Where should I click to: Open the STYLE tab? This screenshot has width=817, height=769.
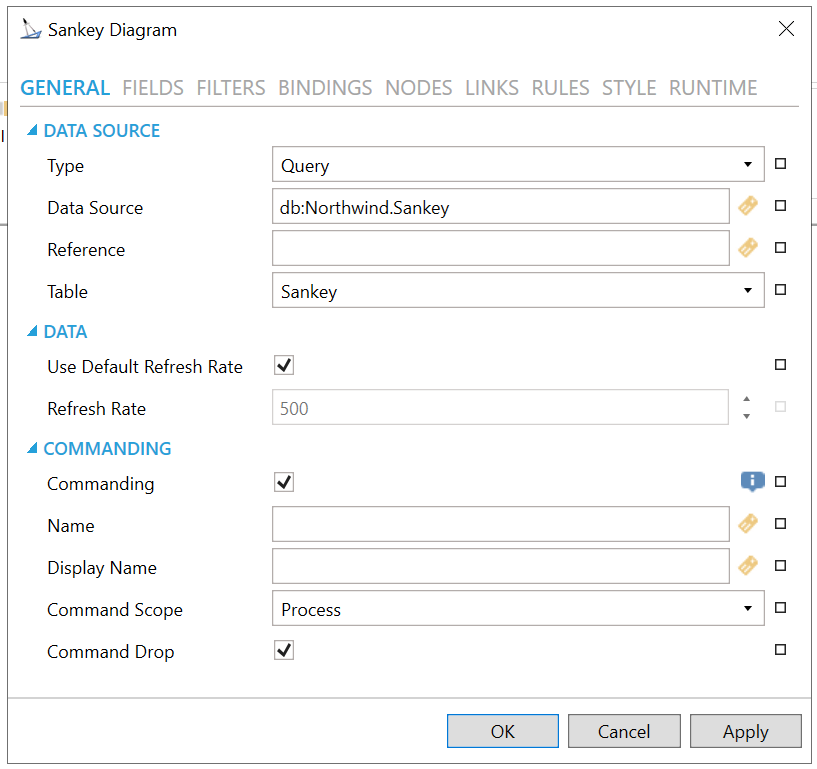629,88
